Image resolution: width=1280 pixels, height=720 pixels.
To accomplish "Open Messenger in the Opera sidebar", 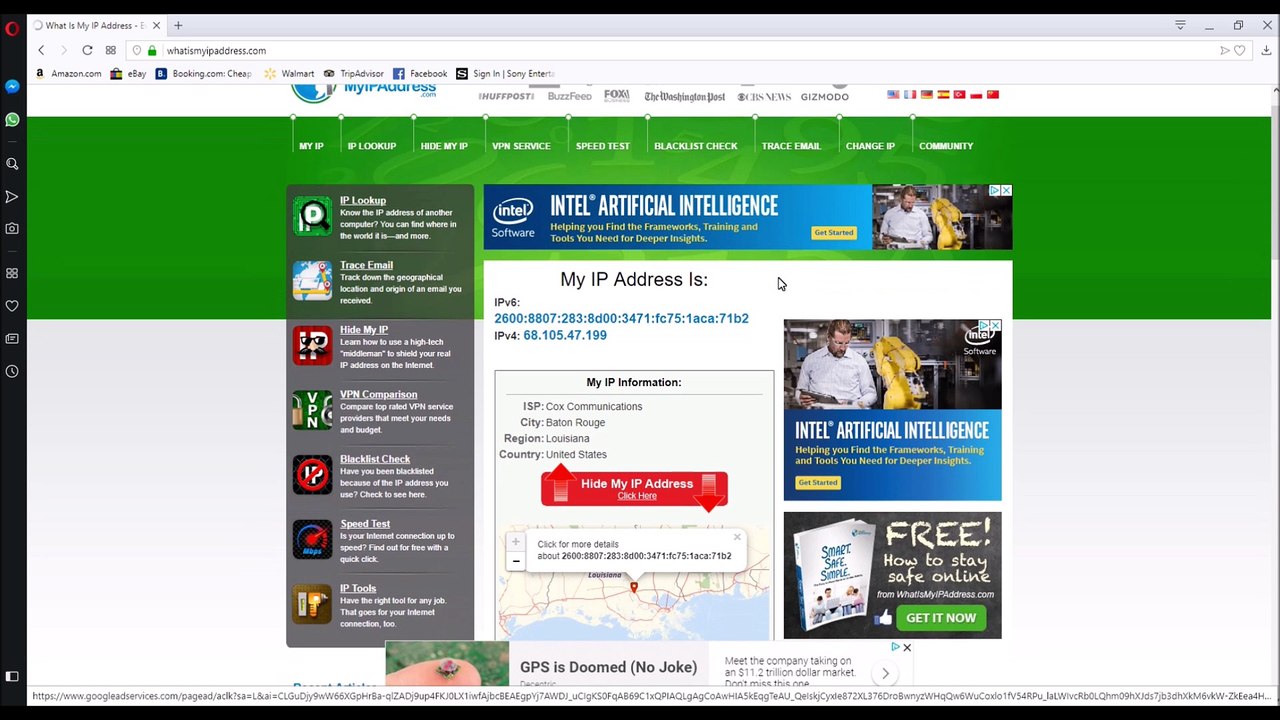I will (x=12, y=87).
